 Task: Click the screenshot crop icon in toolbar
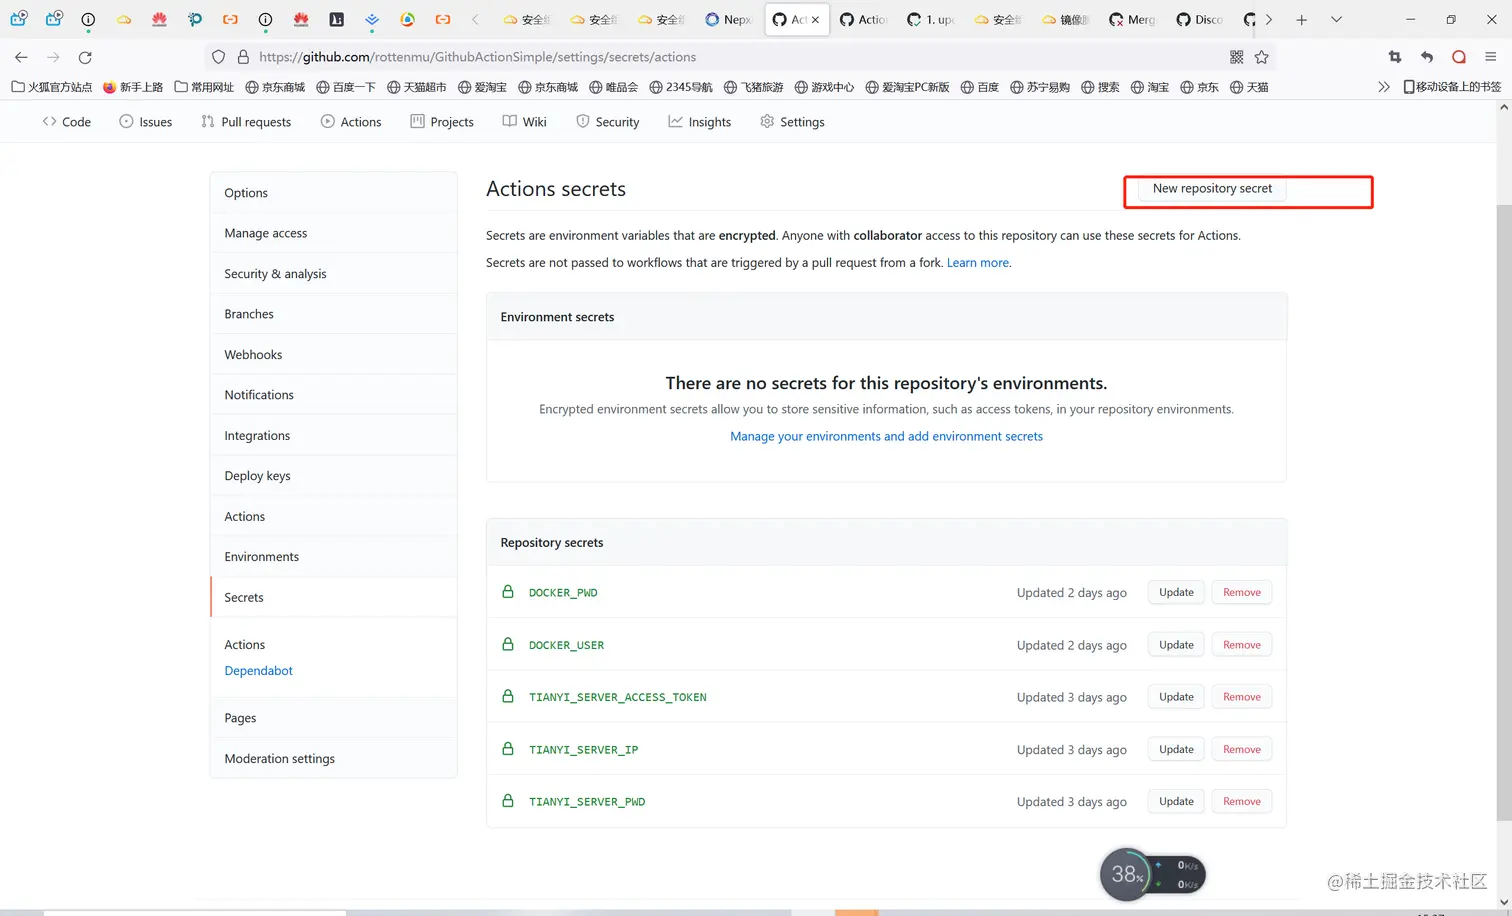[1395, 57]
